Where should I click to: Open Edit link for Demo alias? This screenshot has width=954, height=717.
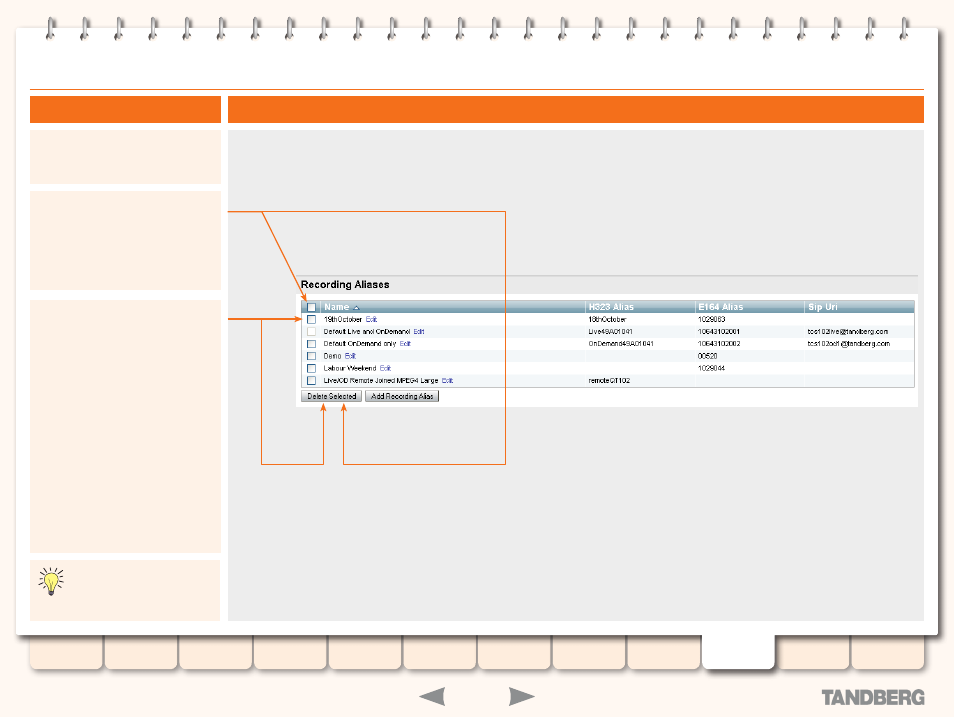pos(350,356)
